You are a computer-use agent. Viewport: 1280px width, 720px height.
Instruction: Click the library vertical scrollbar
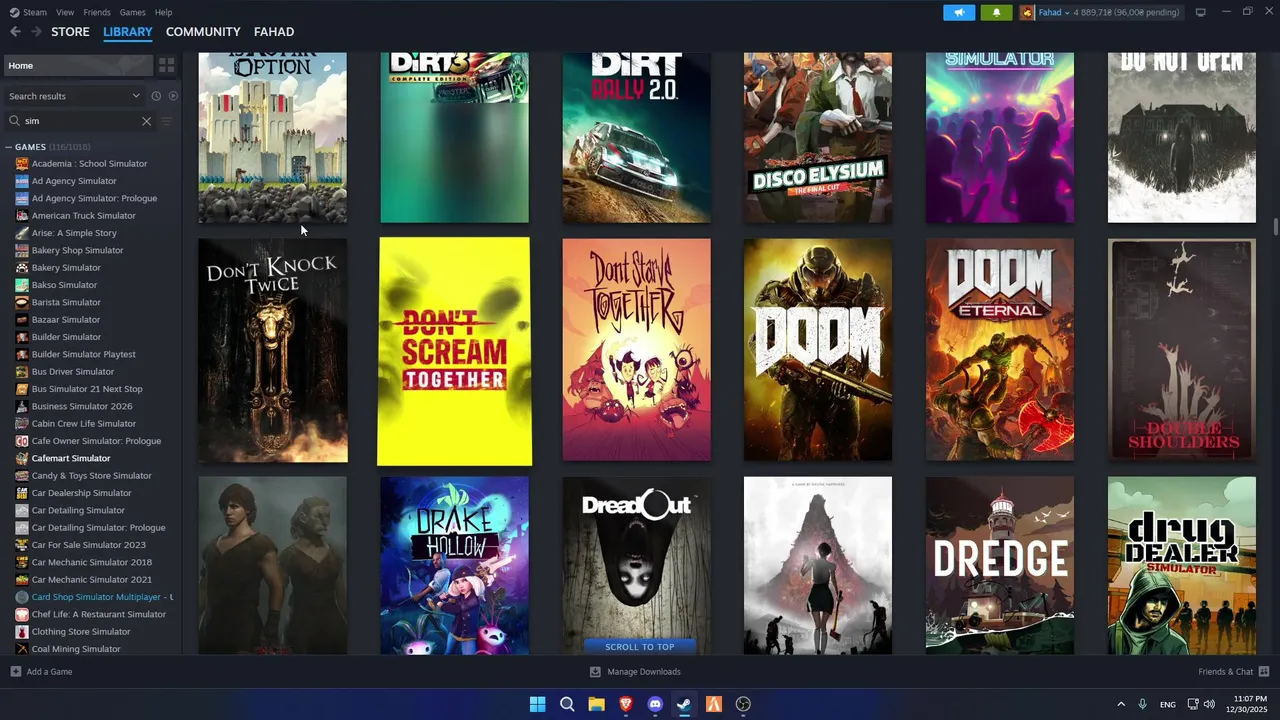[x=1275, y=228]
